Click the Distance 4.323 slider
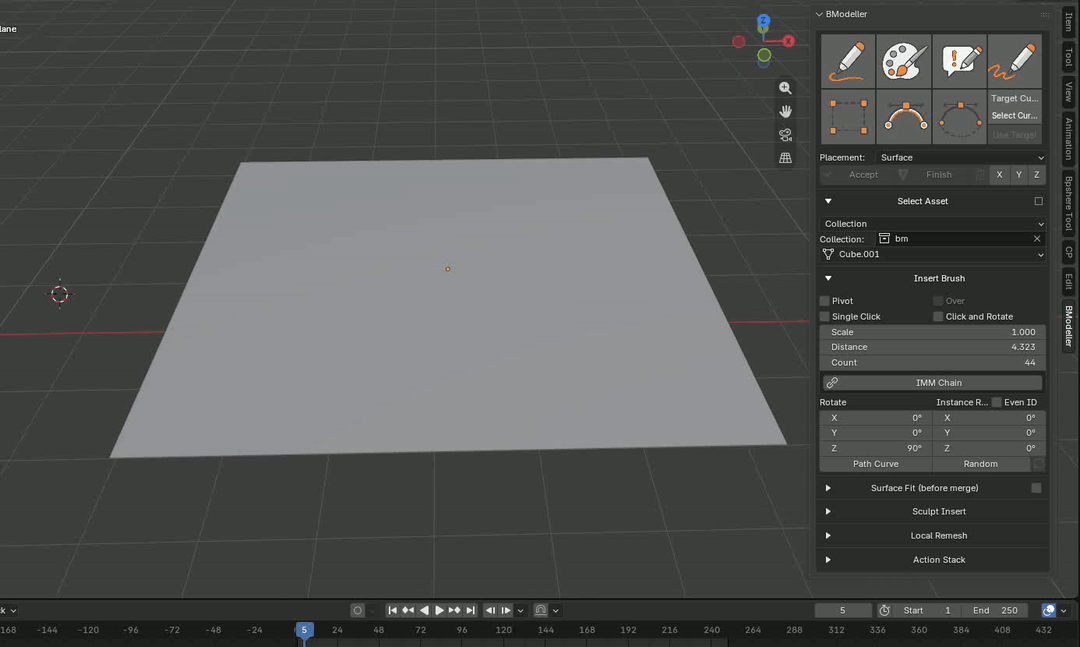The width and height of the screenshot is (1080, 647). coord(933,347)
